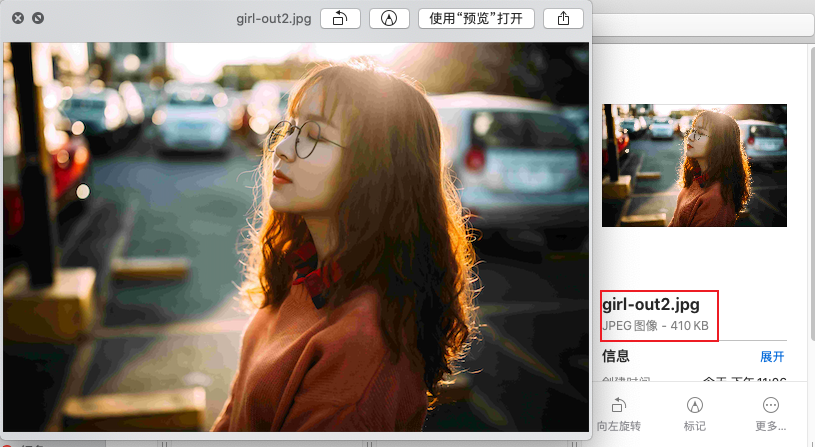Expand file info with the 展开 link
815x447 pixels.
[x=772, y=357]
